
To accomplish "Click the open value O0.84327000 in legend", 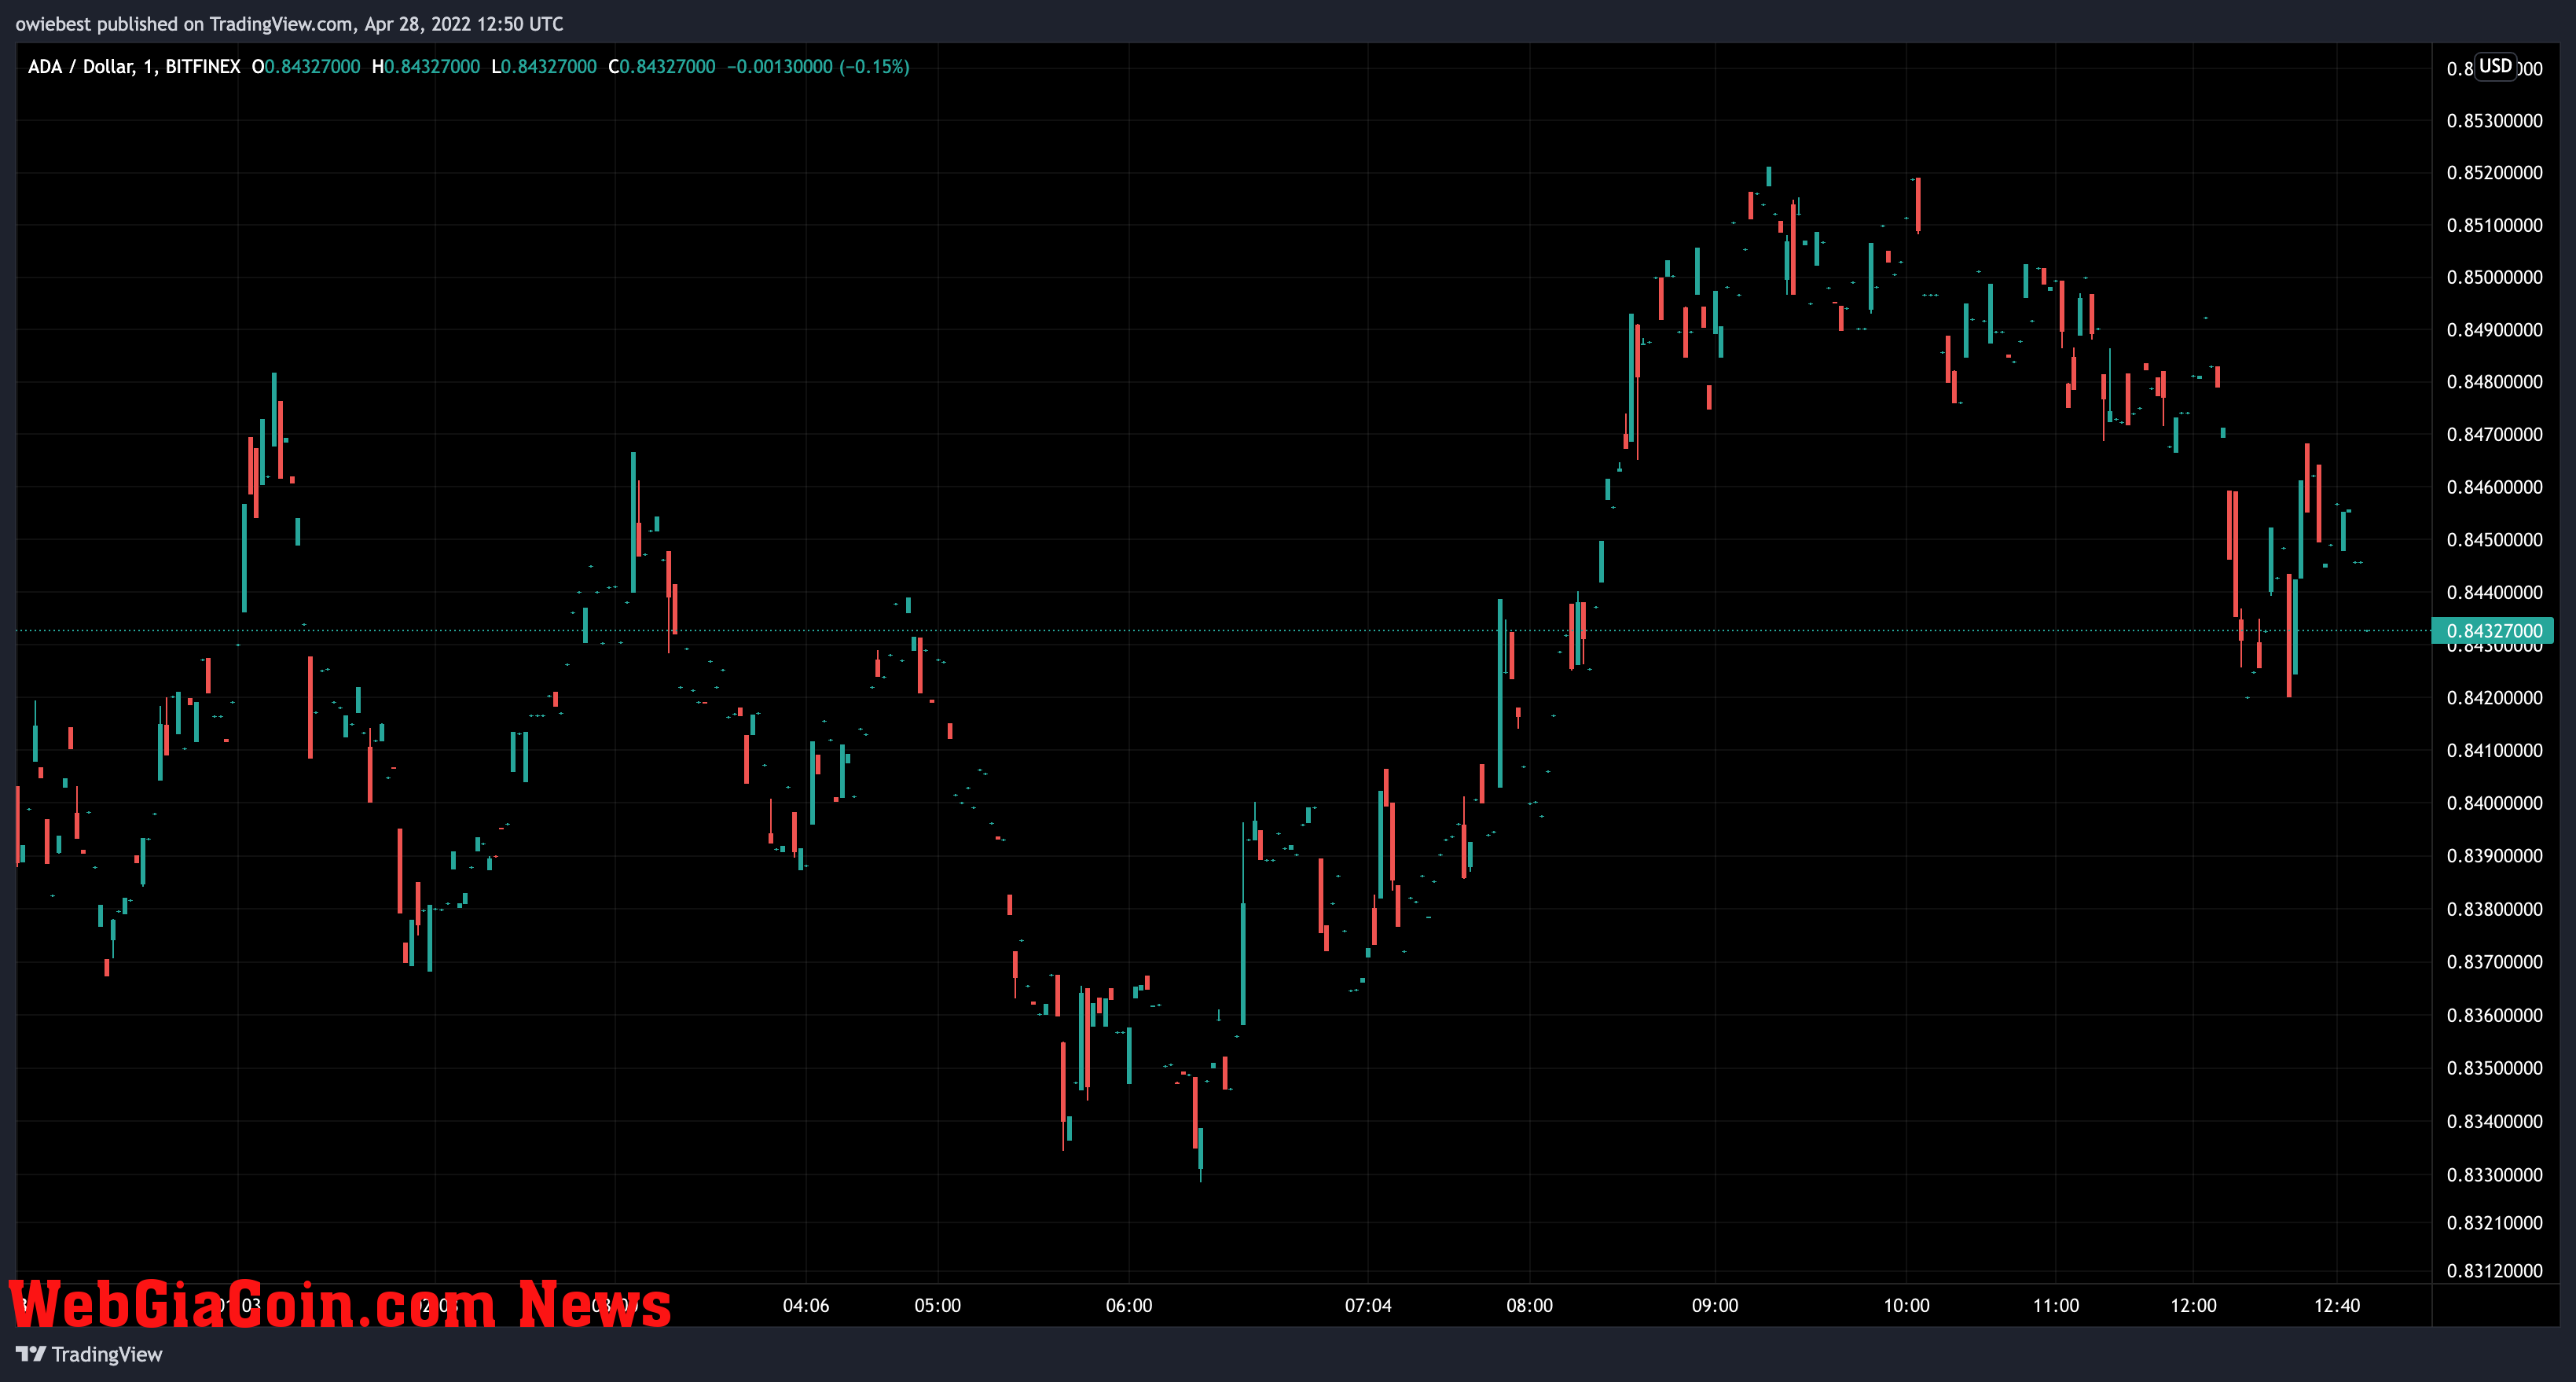I will [306, 67].
